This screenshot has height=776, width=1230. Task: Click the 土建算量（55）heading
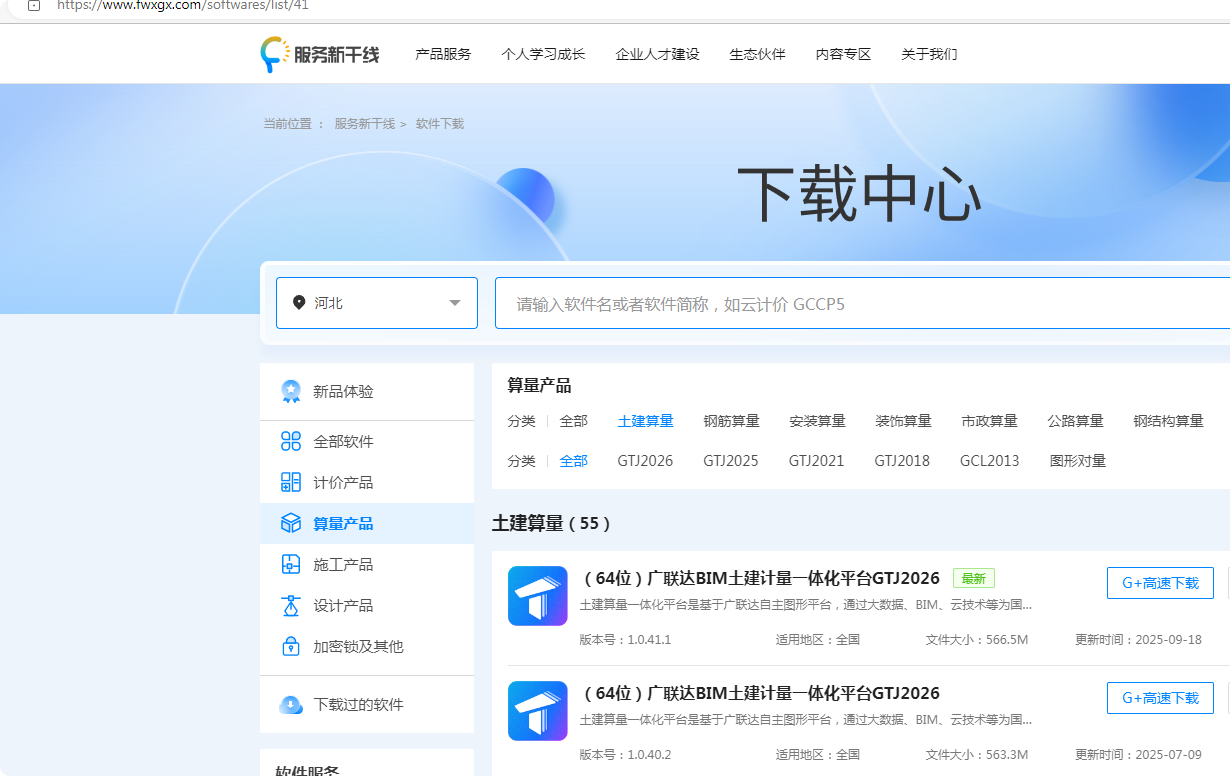551,523
